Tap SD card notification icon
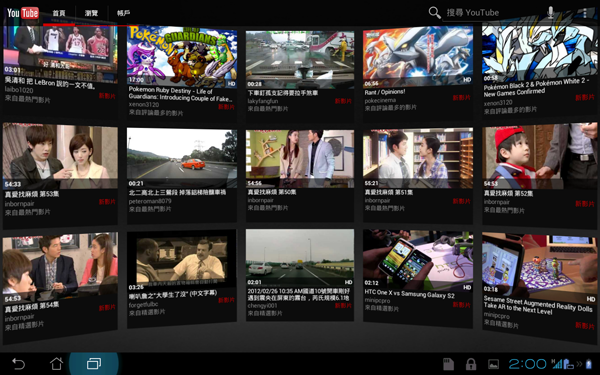Viewport: 600px width, 375px height. pos(448,364)
